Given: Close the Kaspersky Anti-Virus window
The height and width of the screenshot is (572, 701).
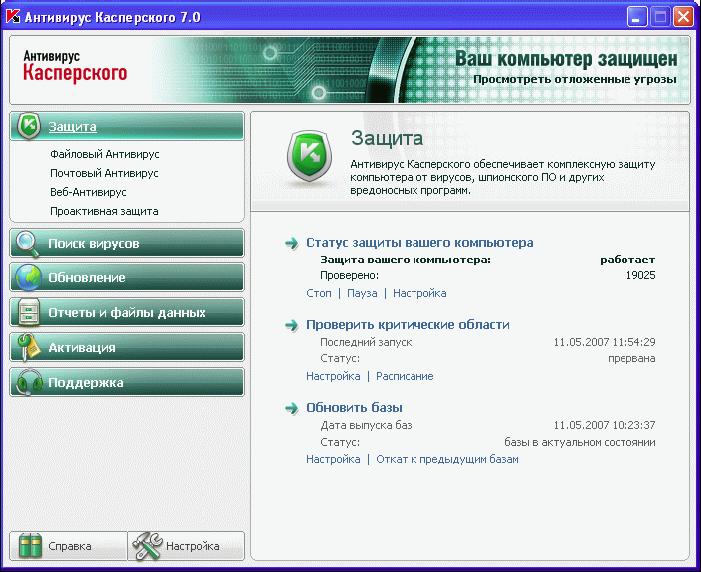Looking at the screenshot, I should (x=684, y=17).
